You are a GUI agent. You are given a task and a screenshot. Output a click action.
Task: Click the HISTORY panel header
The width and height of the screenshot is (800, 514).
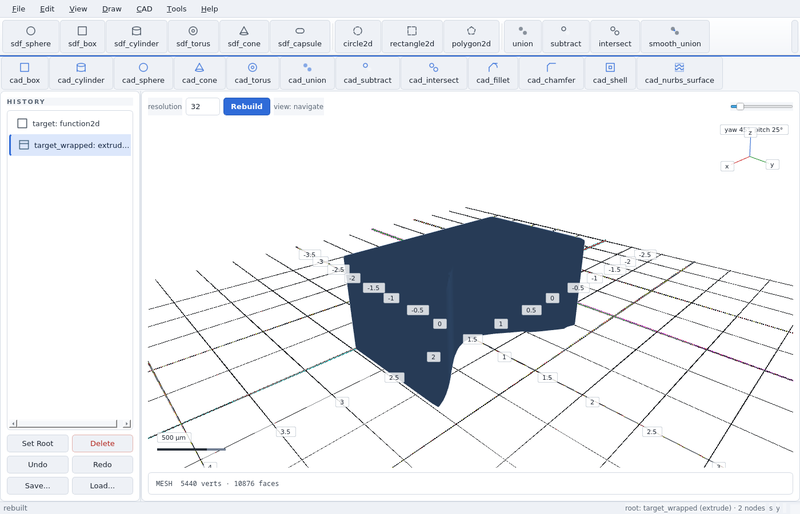click(x=26, y=102)
